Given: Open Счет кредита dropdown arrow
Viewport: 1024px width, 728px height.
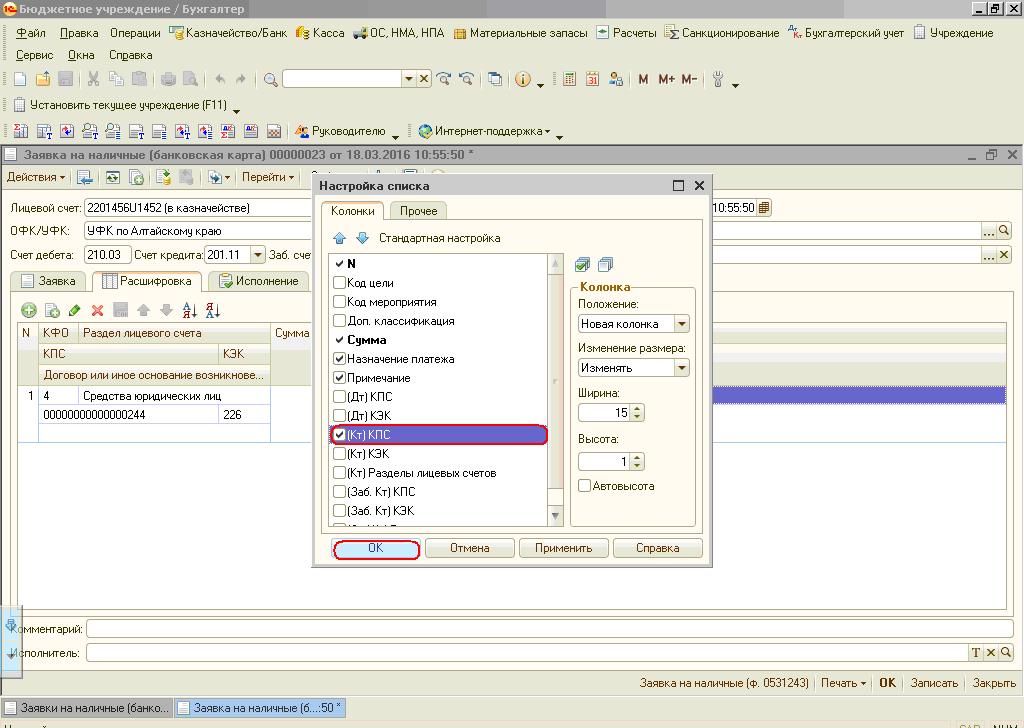Looking at the screenshot, I should click(258, 255).
